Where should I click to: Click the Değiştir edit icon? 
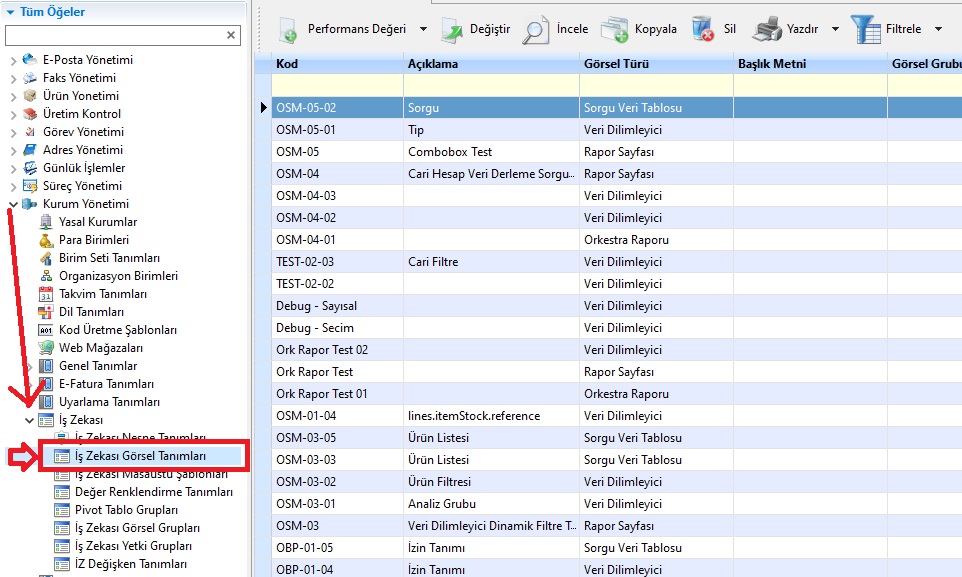pyautogui.click(x=453, y=29)
